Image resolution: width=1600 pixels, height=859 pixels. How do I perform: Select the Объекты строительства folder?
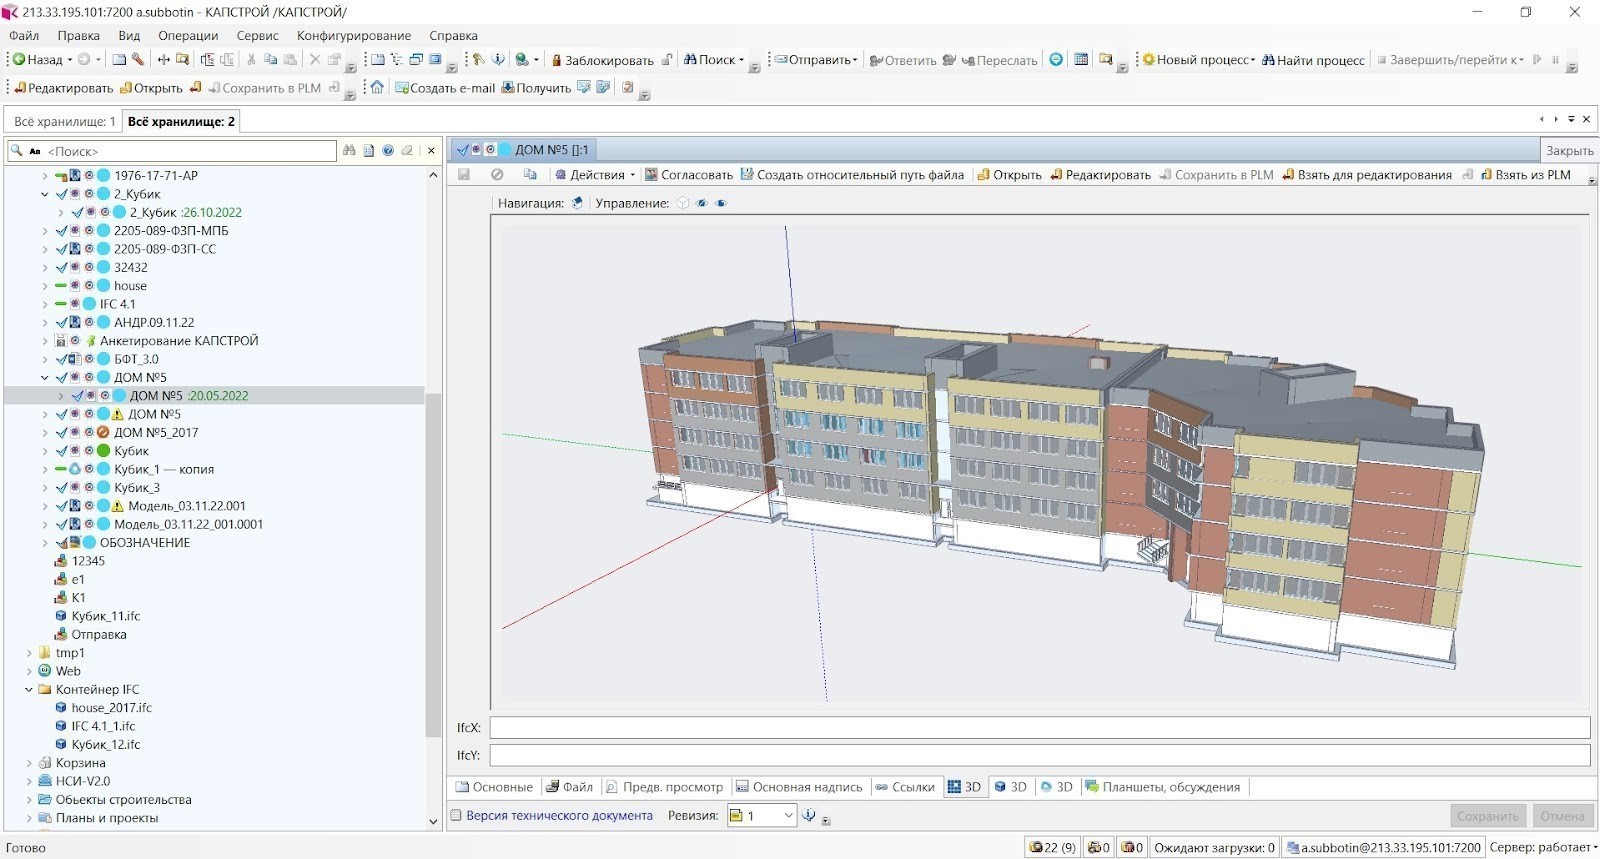(x=123, y=800)
